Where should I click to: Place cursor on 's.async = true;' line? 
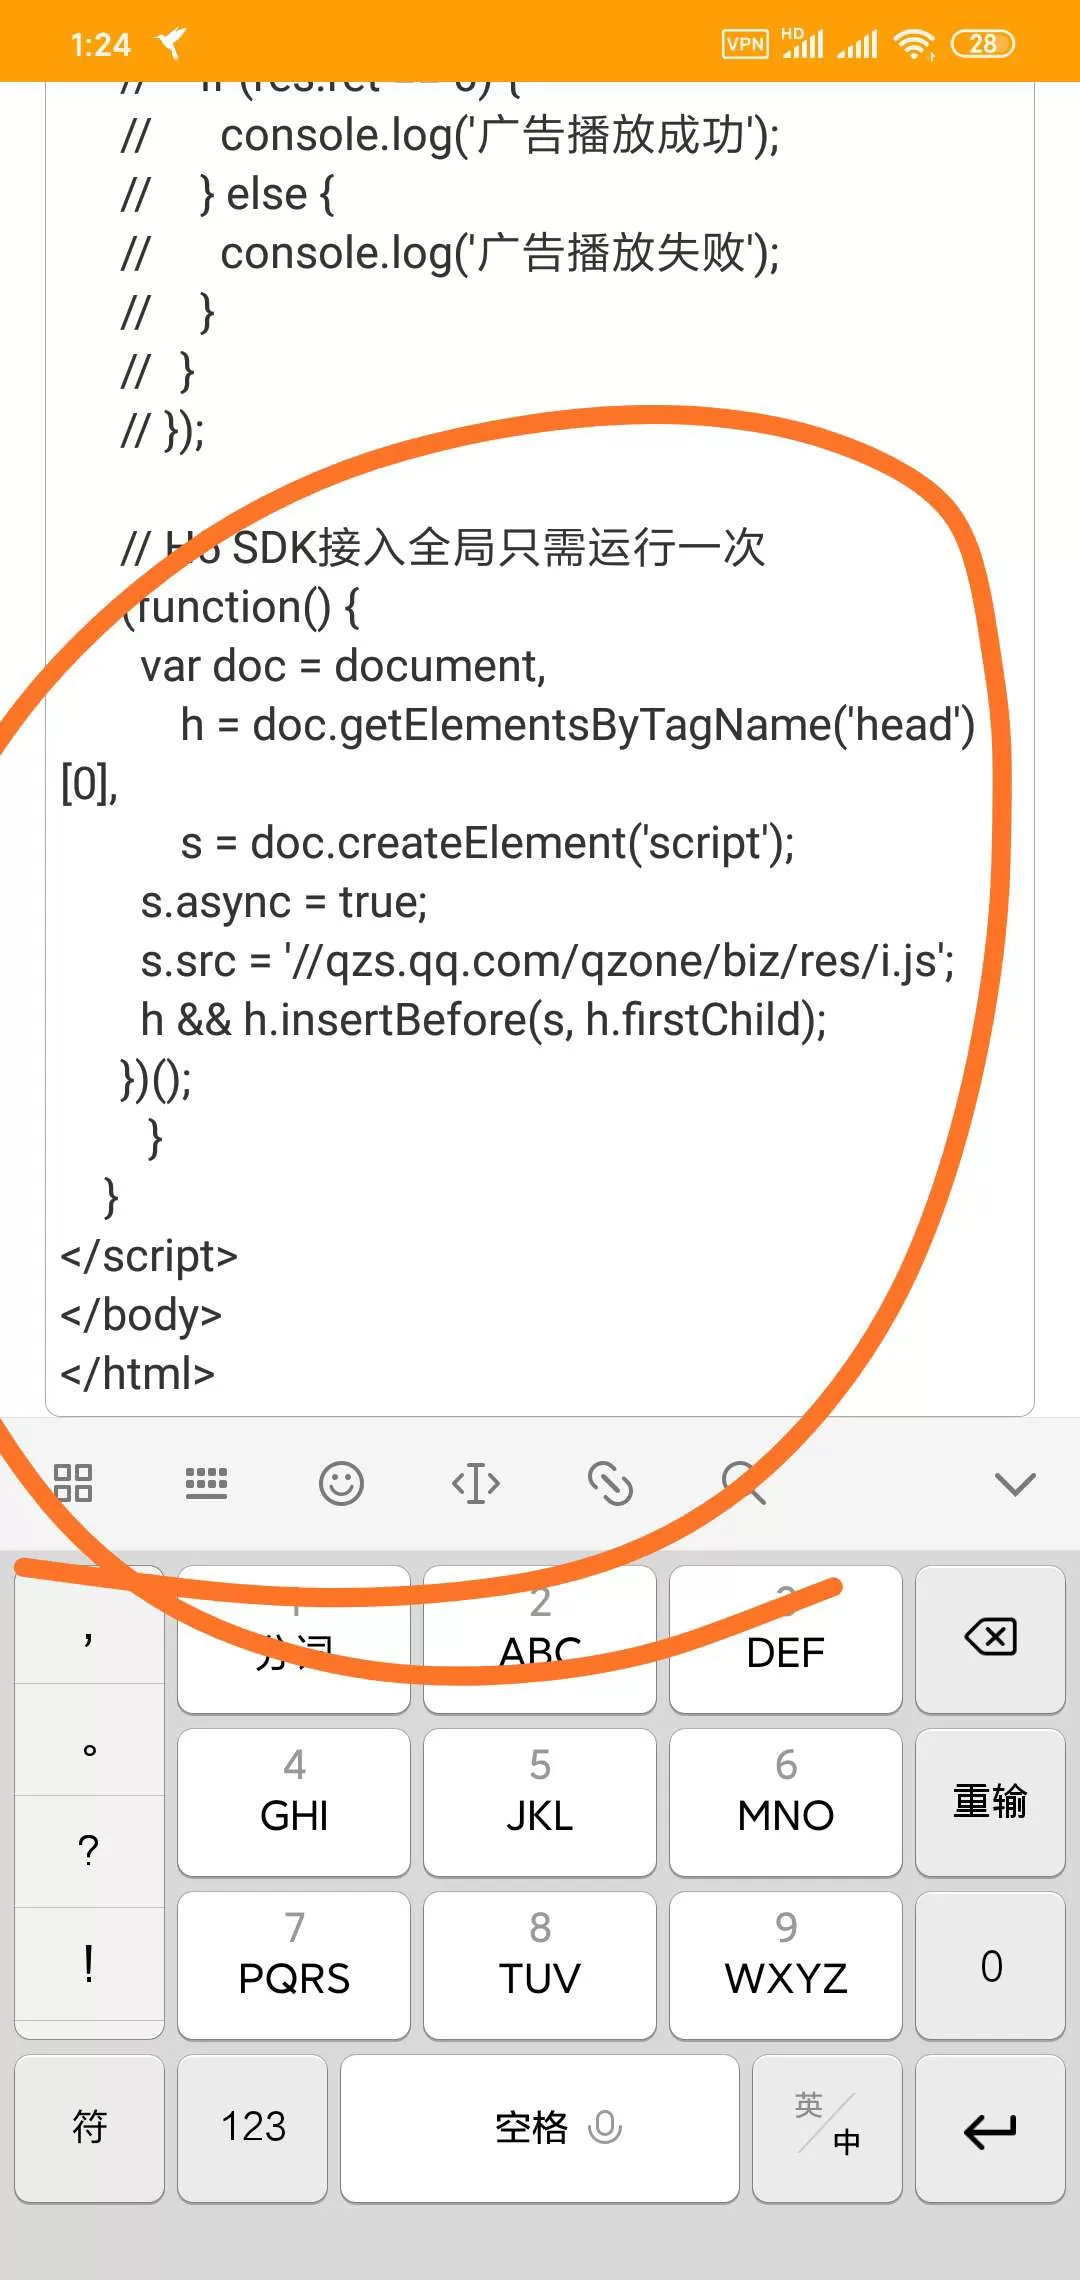pos(284,903)
